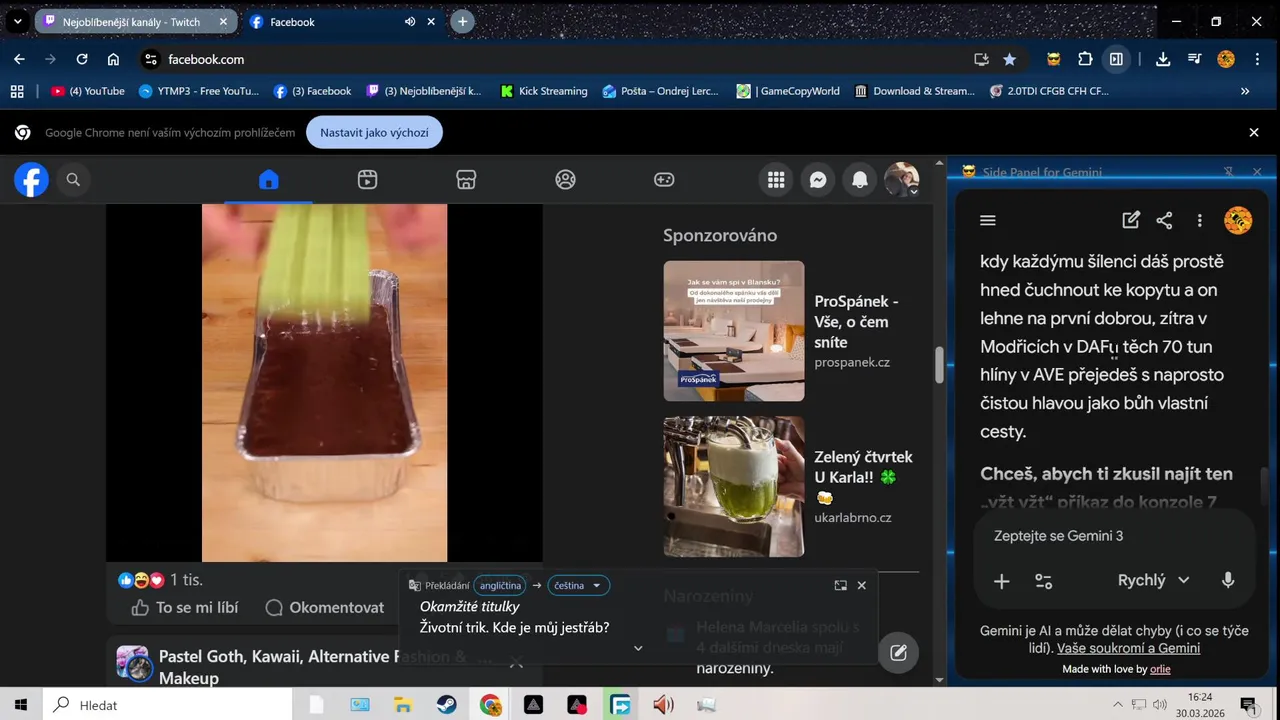Open Gemini side panel hamburger menu
The height and width of the screenshot is (720, 1280).
988,220
